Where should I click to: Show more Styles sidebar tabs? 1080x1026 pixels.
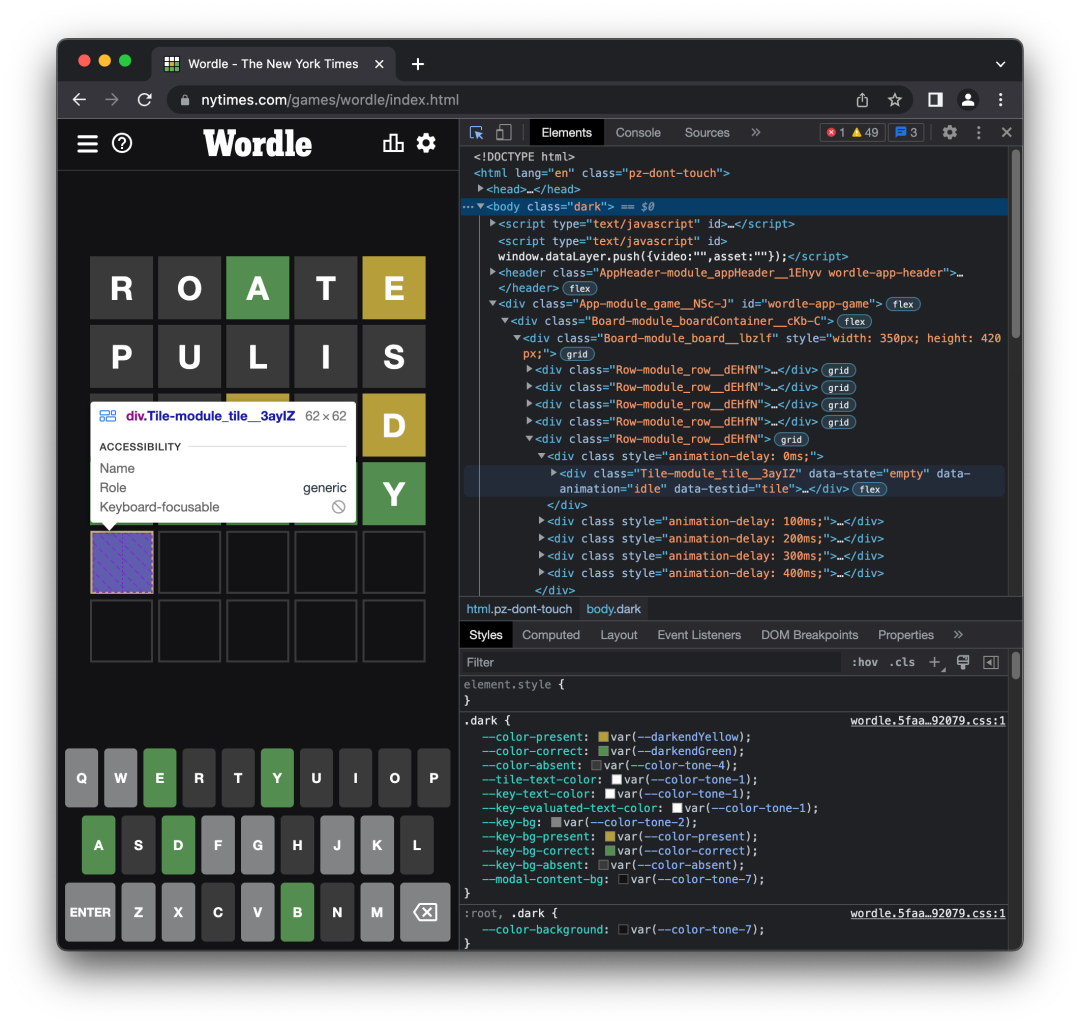click(x=958, y=635)
